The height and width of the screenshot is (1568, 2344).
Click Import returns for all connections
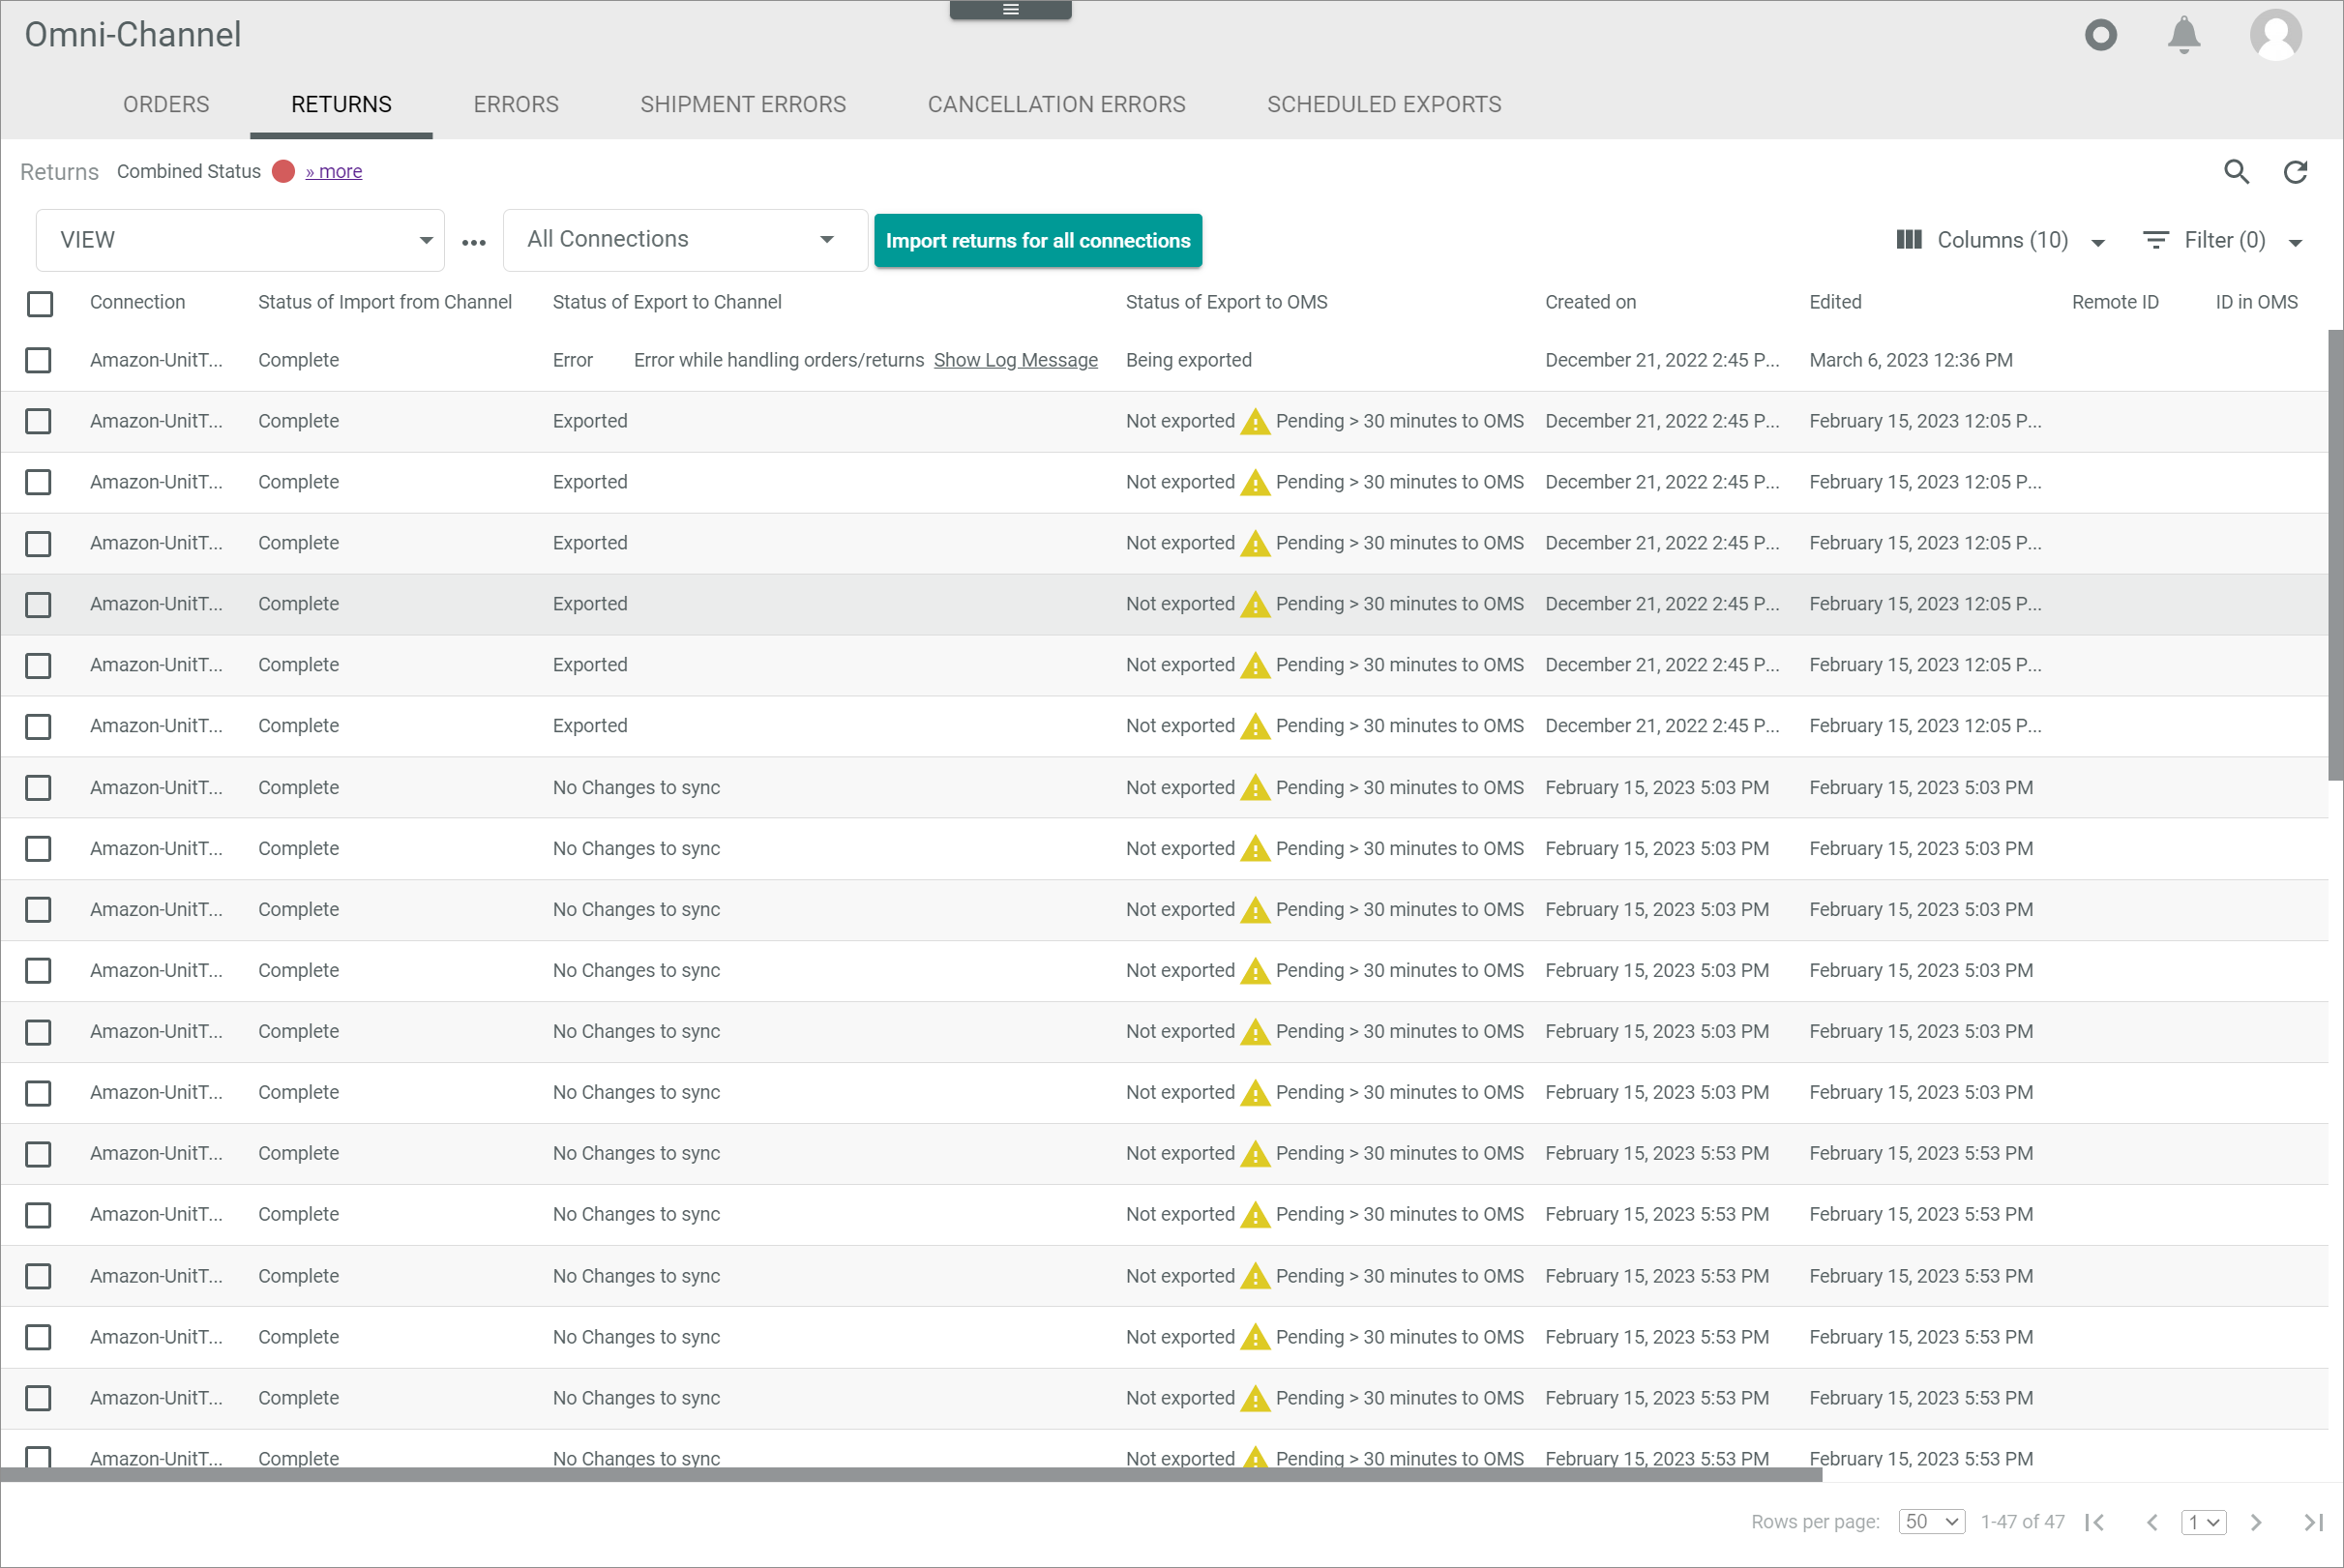pyautogui.click(x=1038, y=240)
